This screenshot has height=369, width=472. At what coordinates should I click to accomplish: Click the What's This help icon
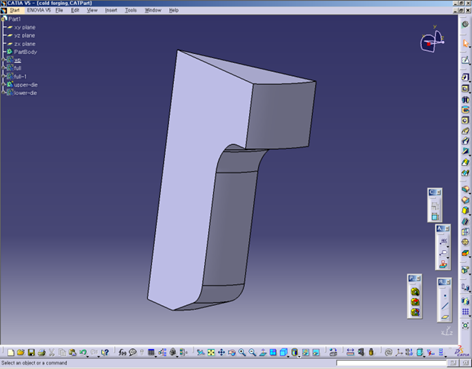tap(105, 352)
